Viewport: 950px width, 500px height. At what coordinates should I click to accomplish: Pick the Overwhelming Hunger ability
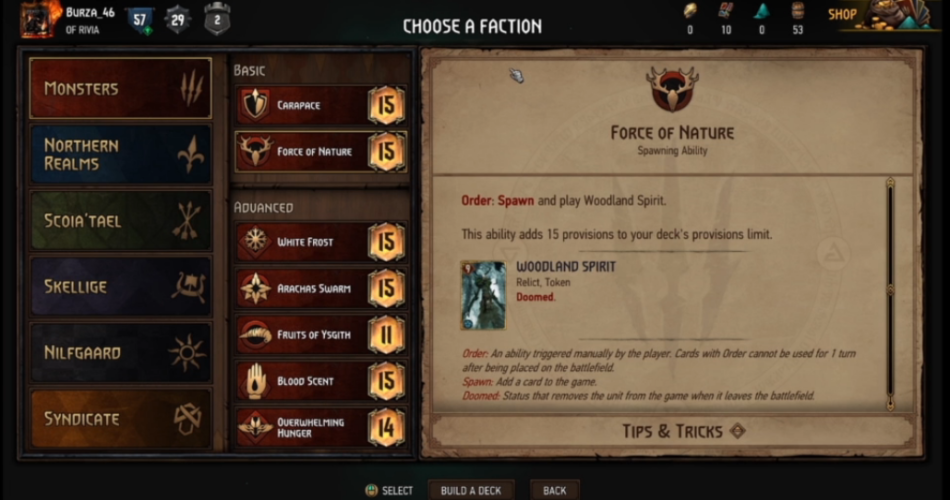(x=321, y=427)
